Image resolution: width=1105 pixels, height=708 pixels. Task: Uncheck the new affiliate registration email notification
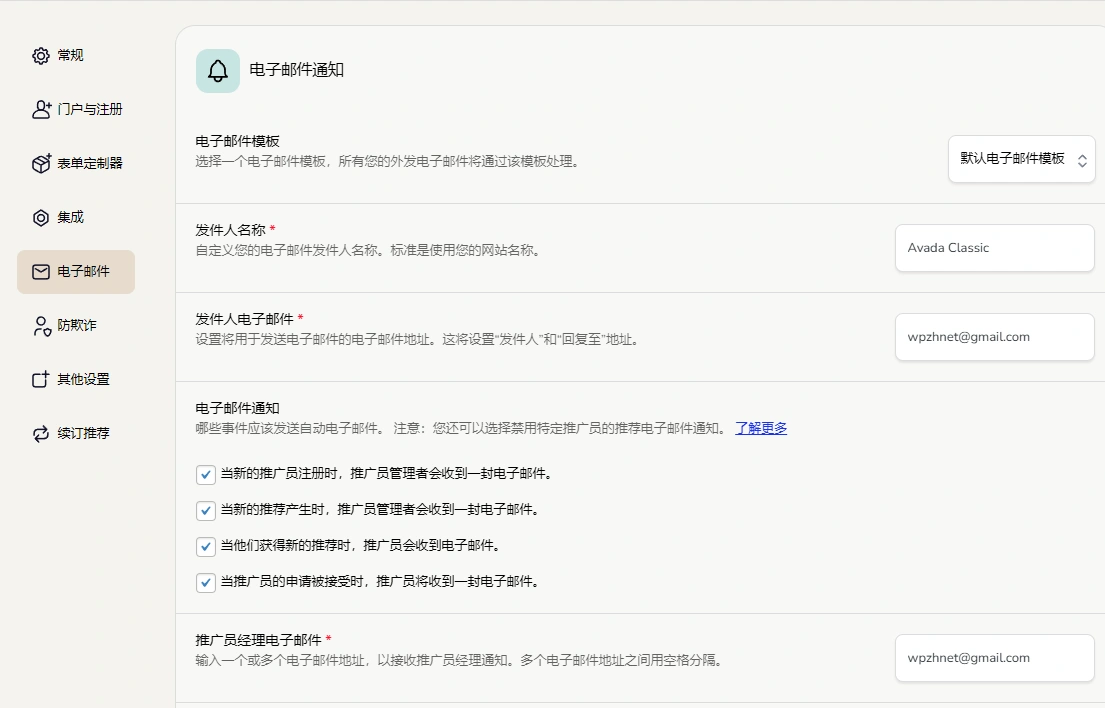click(205, 474)
